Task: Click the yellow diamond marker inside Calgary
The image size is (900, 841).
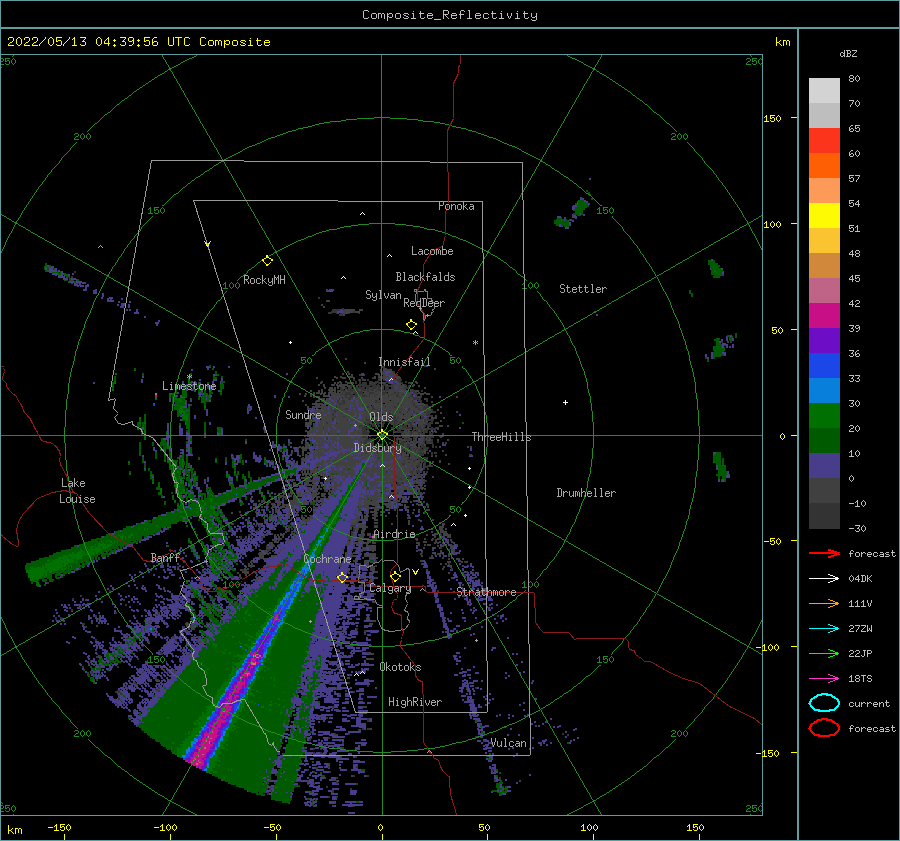Action: coord(395,576)
